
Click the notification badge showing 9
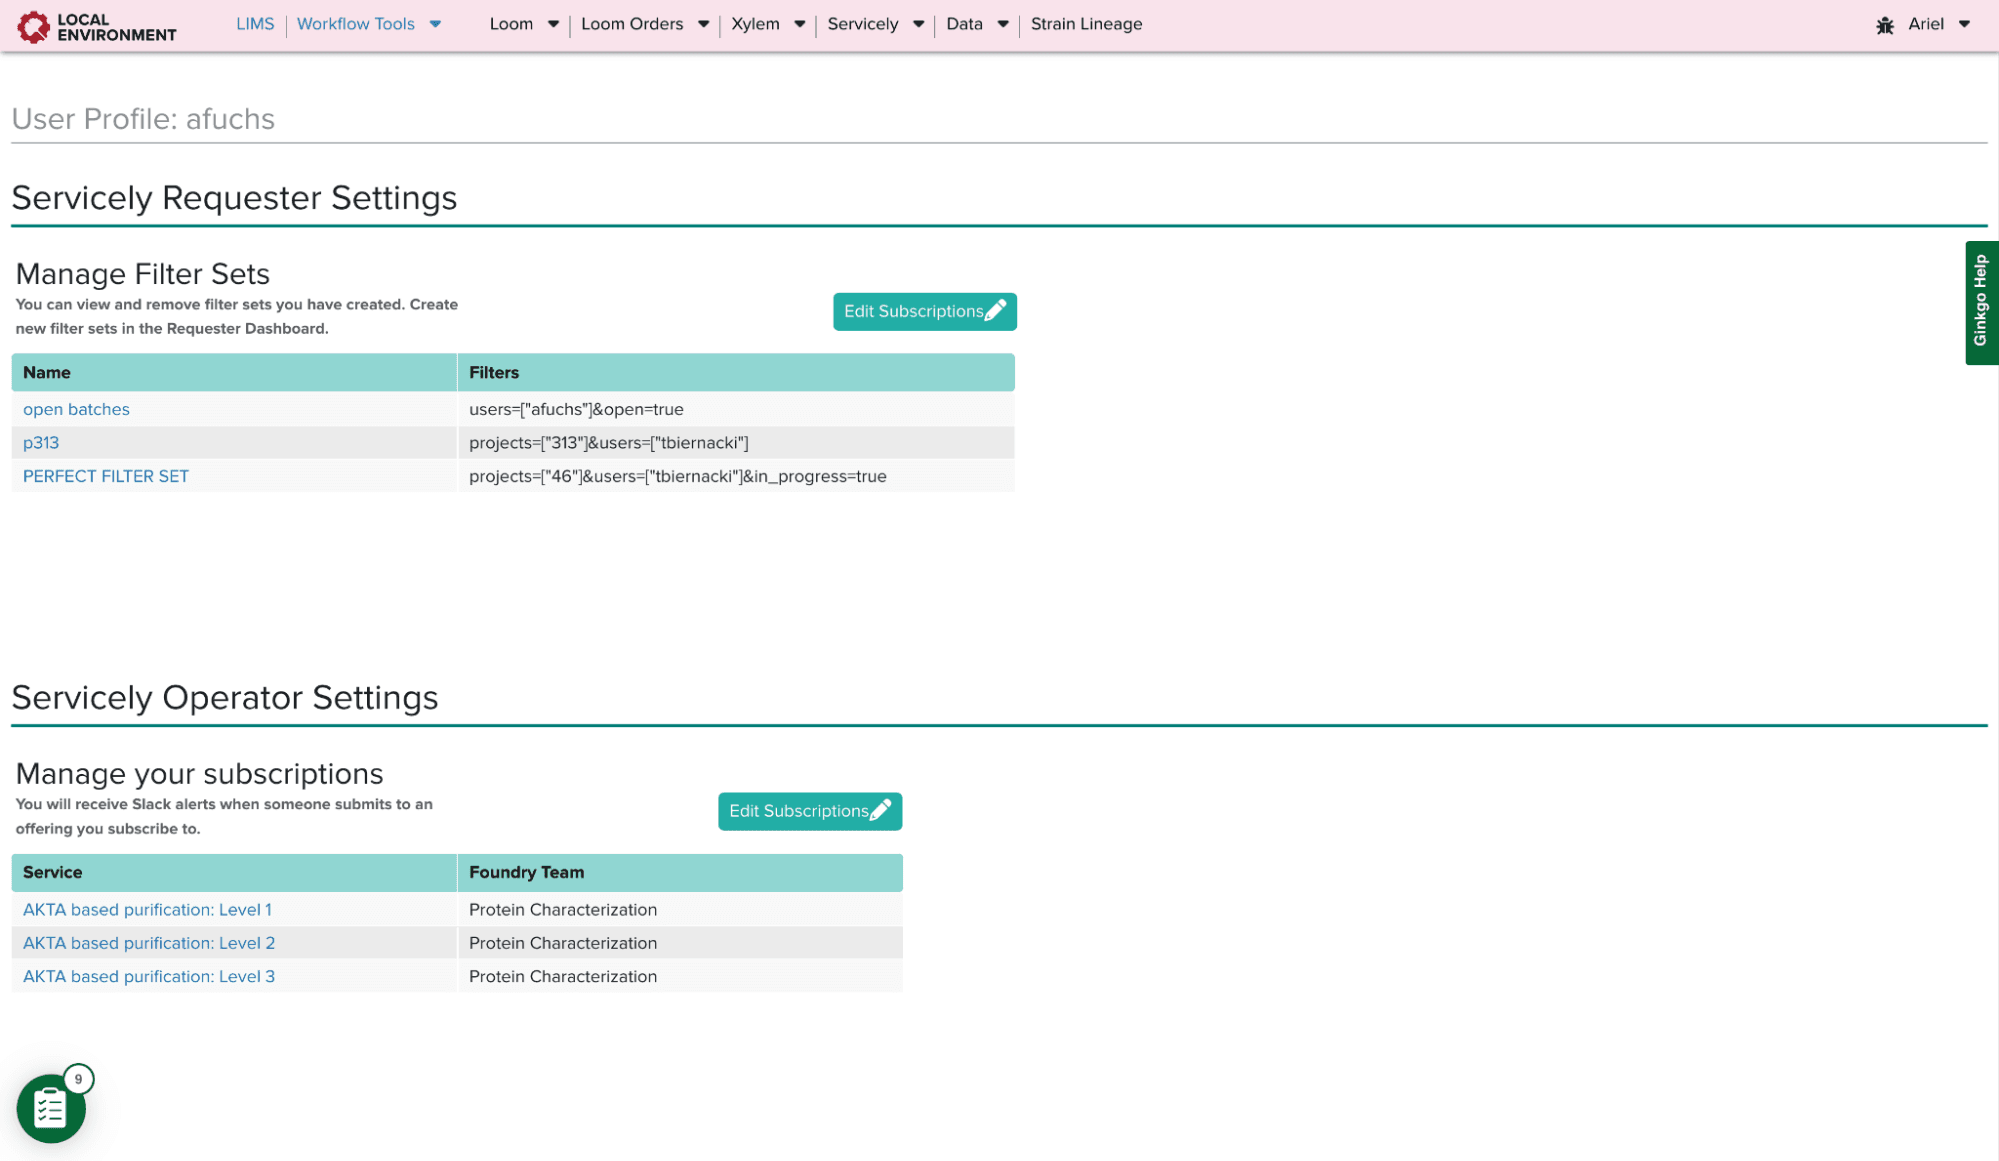(x=78, y=1079)
